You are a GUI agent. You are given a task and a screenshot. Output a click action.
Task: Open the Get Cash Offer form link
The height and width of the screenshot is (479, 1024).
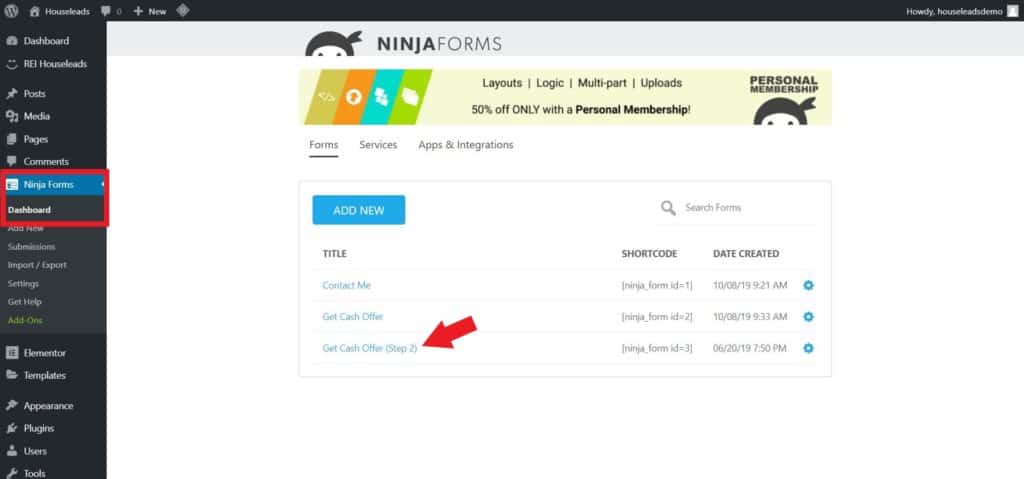coord(353,317)
